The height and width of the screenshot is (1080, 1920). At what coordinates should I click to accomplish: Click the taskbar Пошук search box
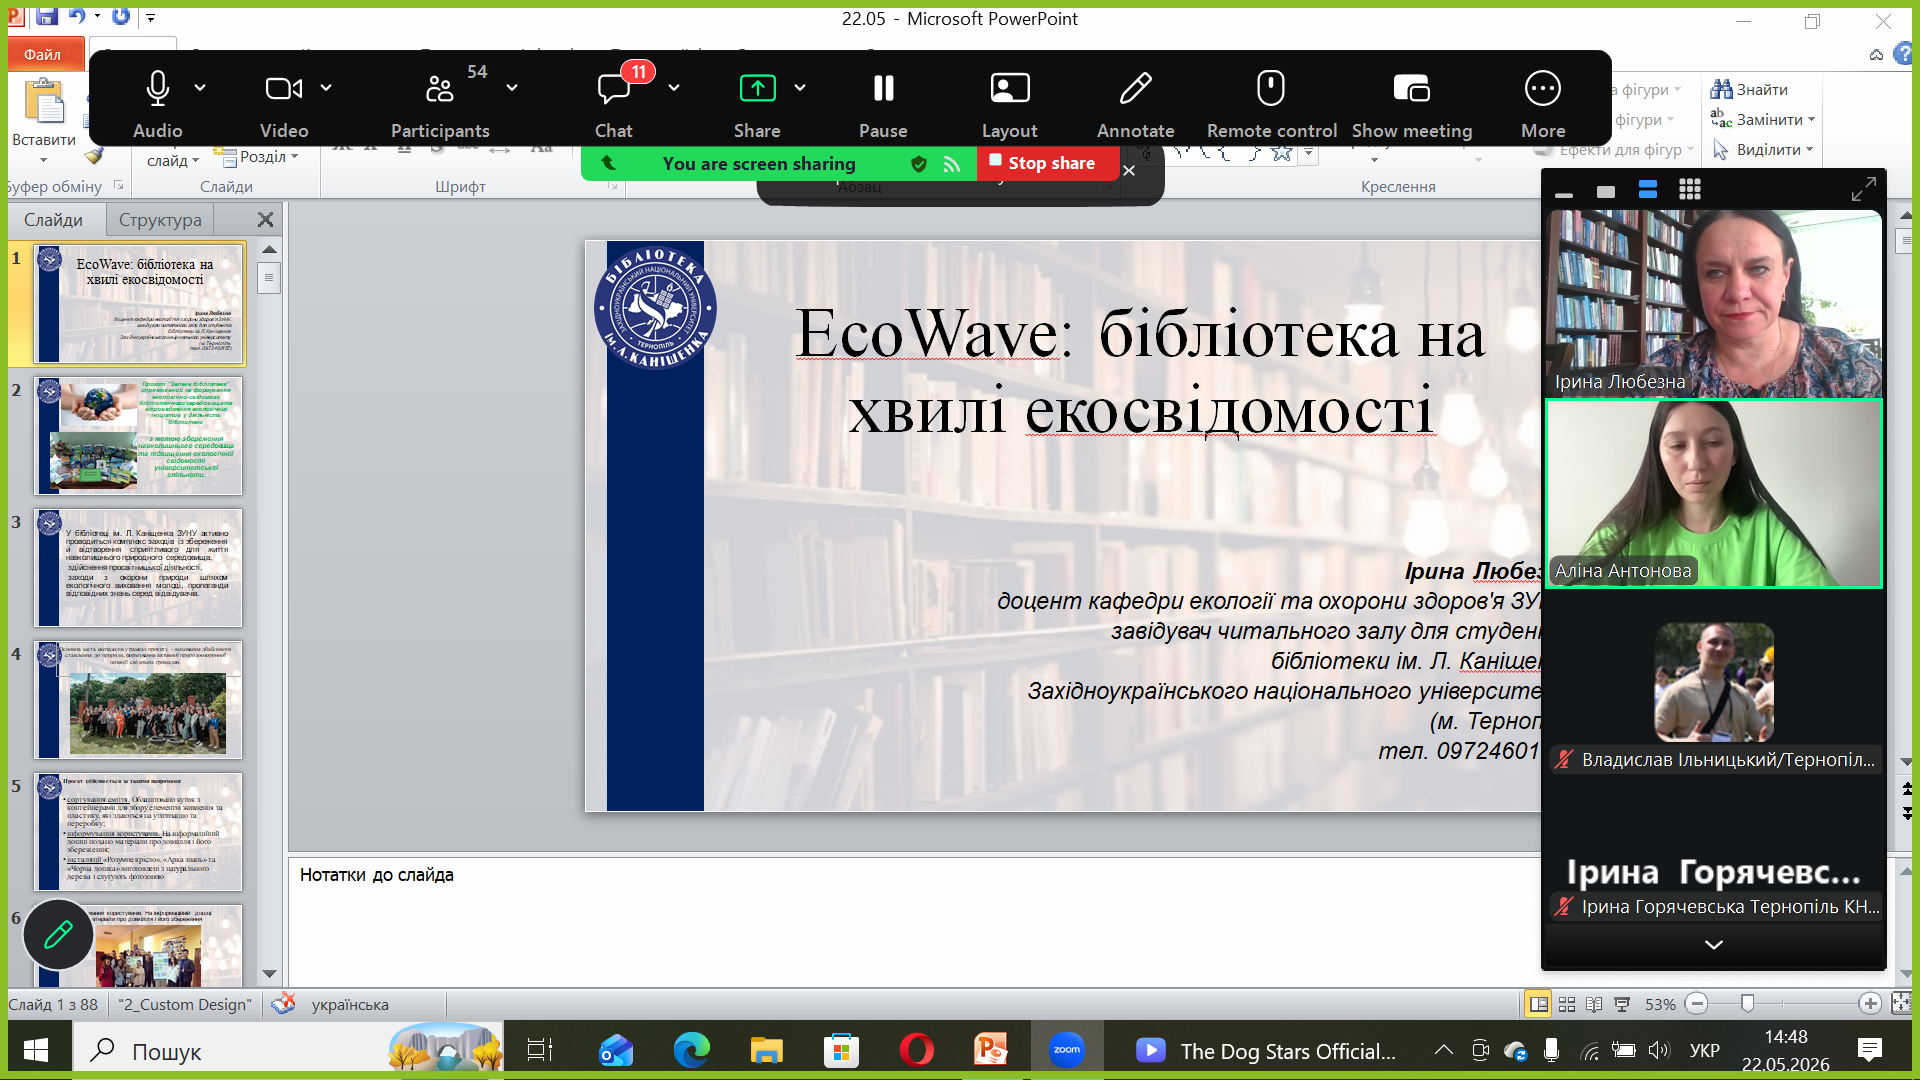pyautogui.click(x=289, y=1050)
